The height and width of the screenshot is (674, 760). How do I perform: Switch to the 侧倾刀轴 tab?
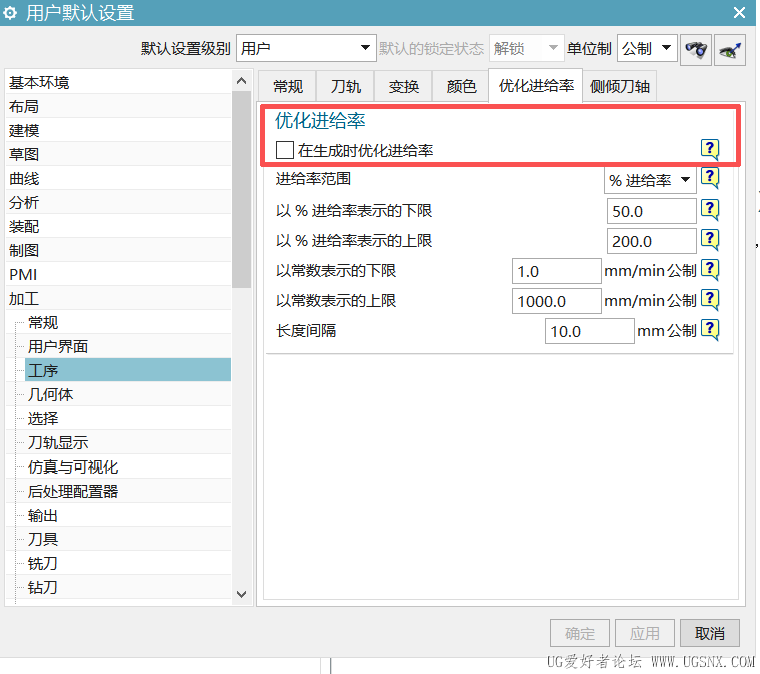[619, 87]
